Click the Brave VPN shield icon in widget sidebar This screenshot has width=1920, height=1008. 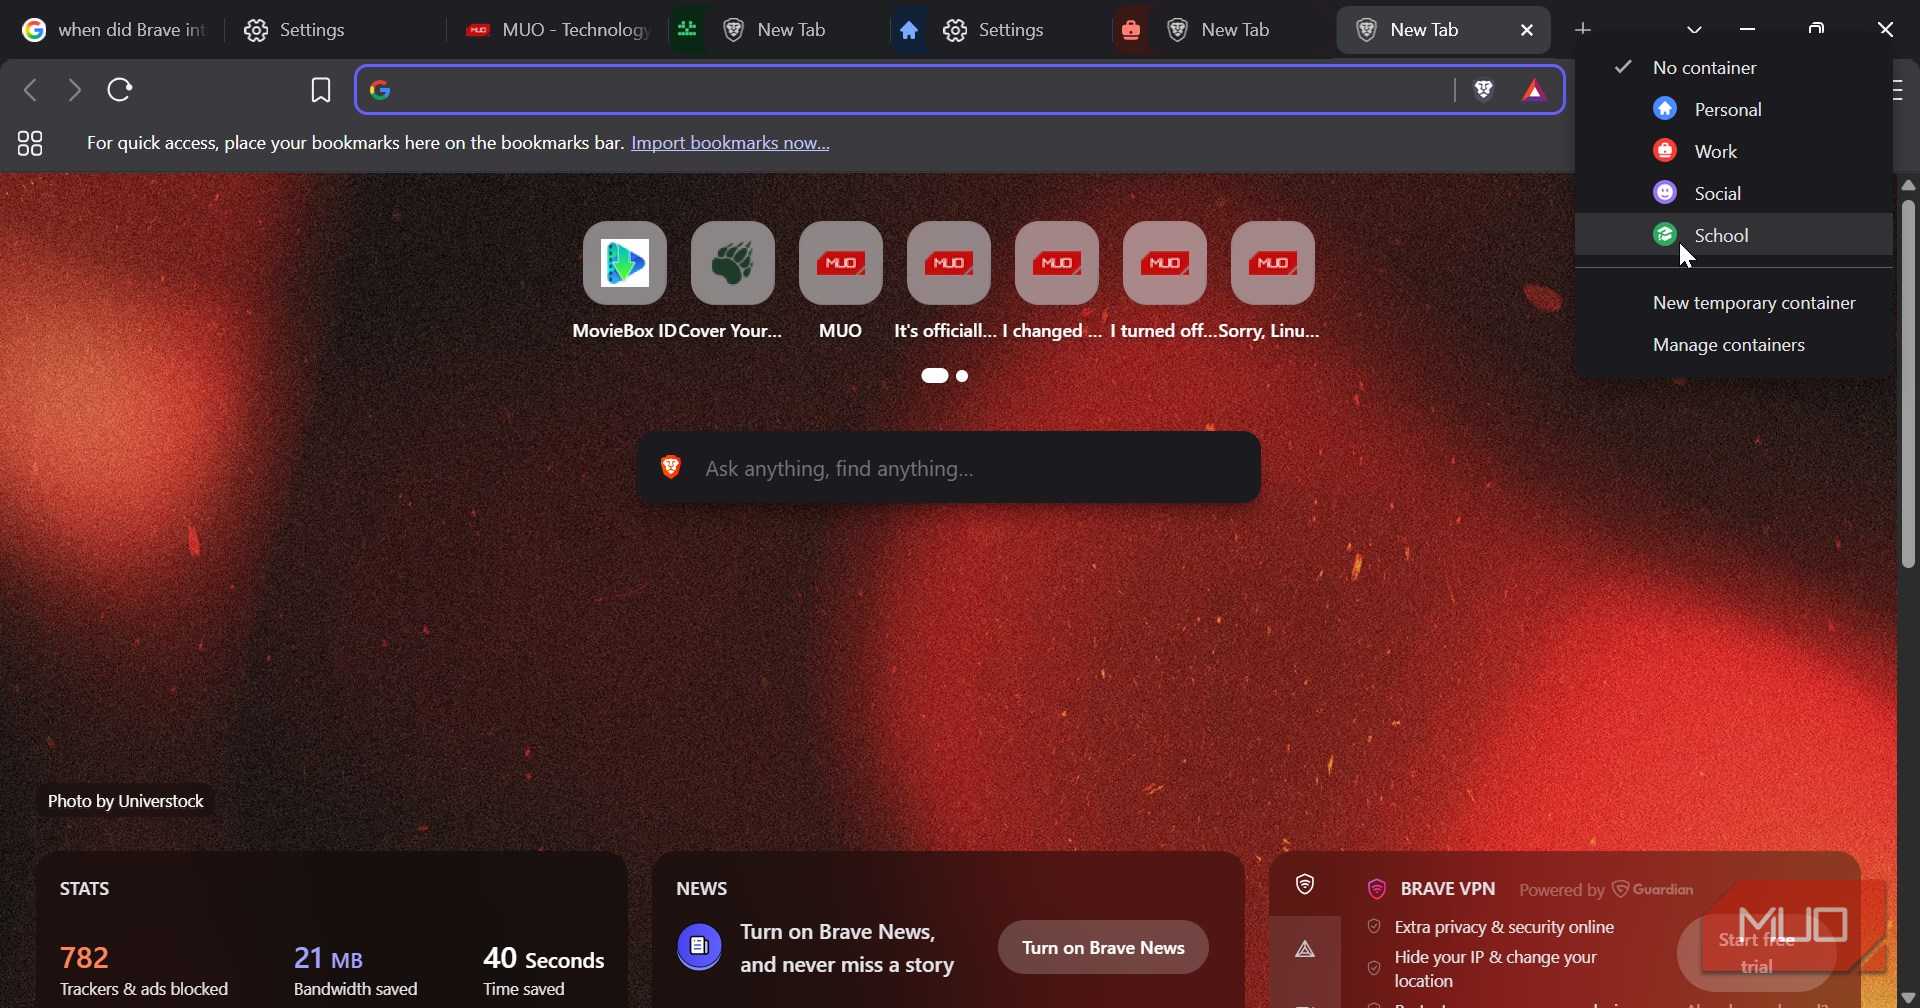(x=1306, y=885)
